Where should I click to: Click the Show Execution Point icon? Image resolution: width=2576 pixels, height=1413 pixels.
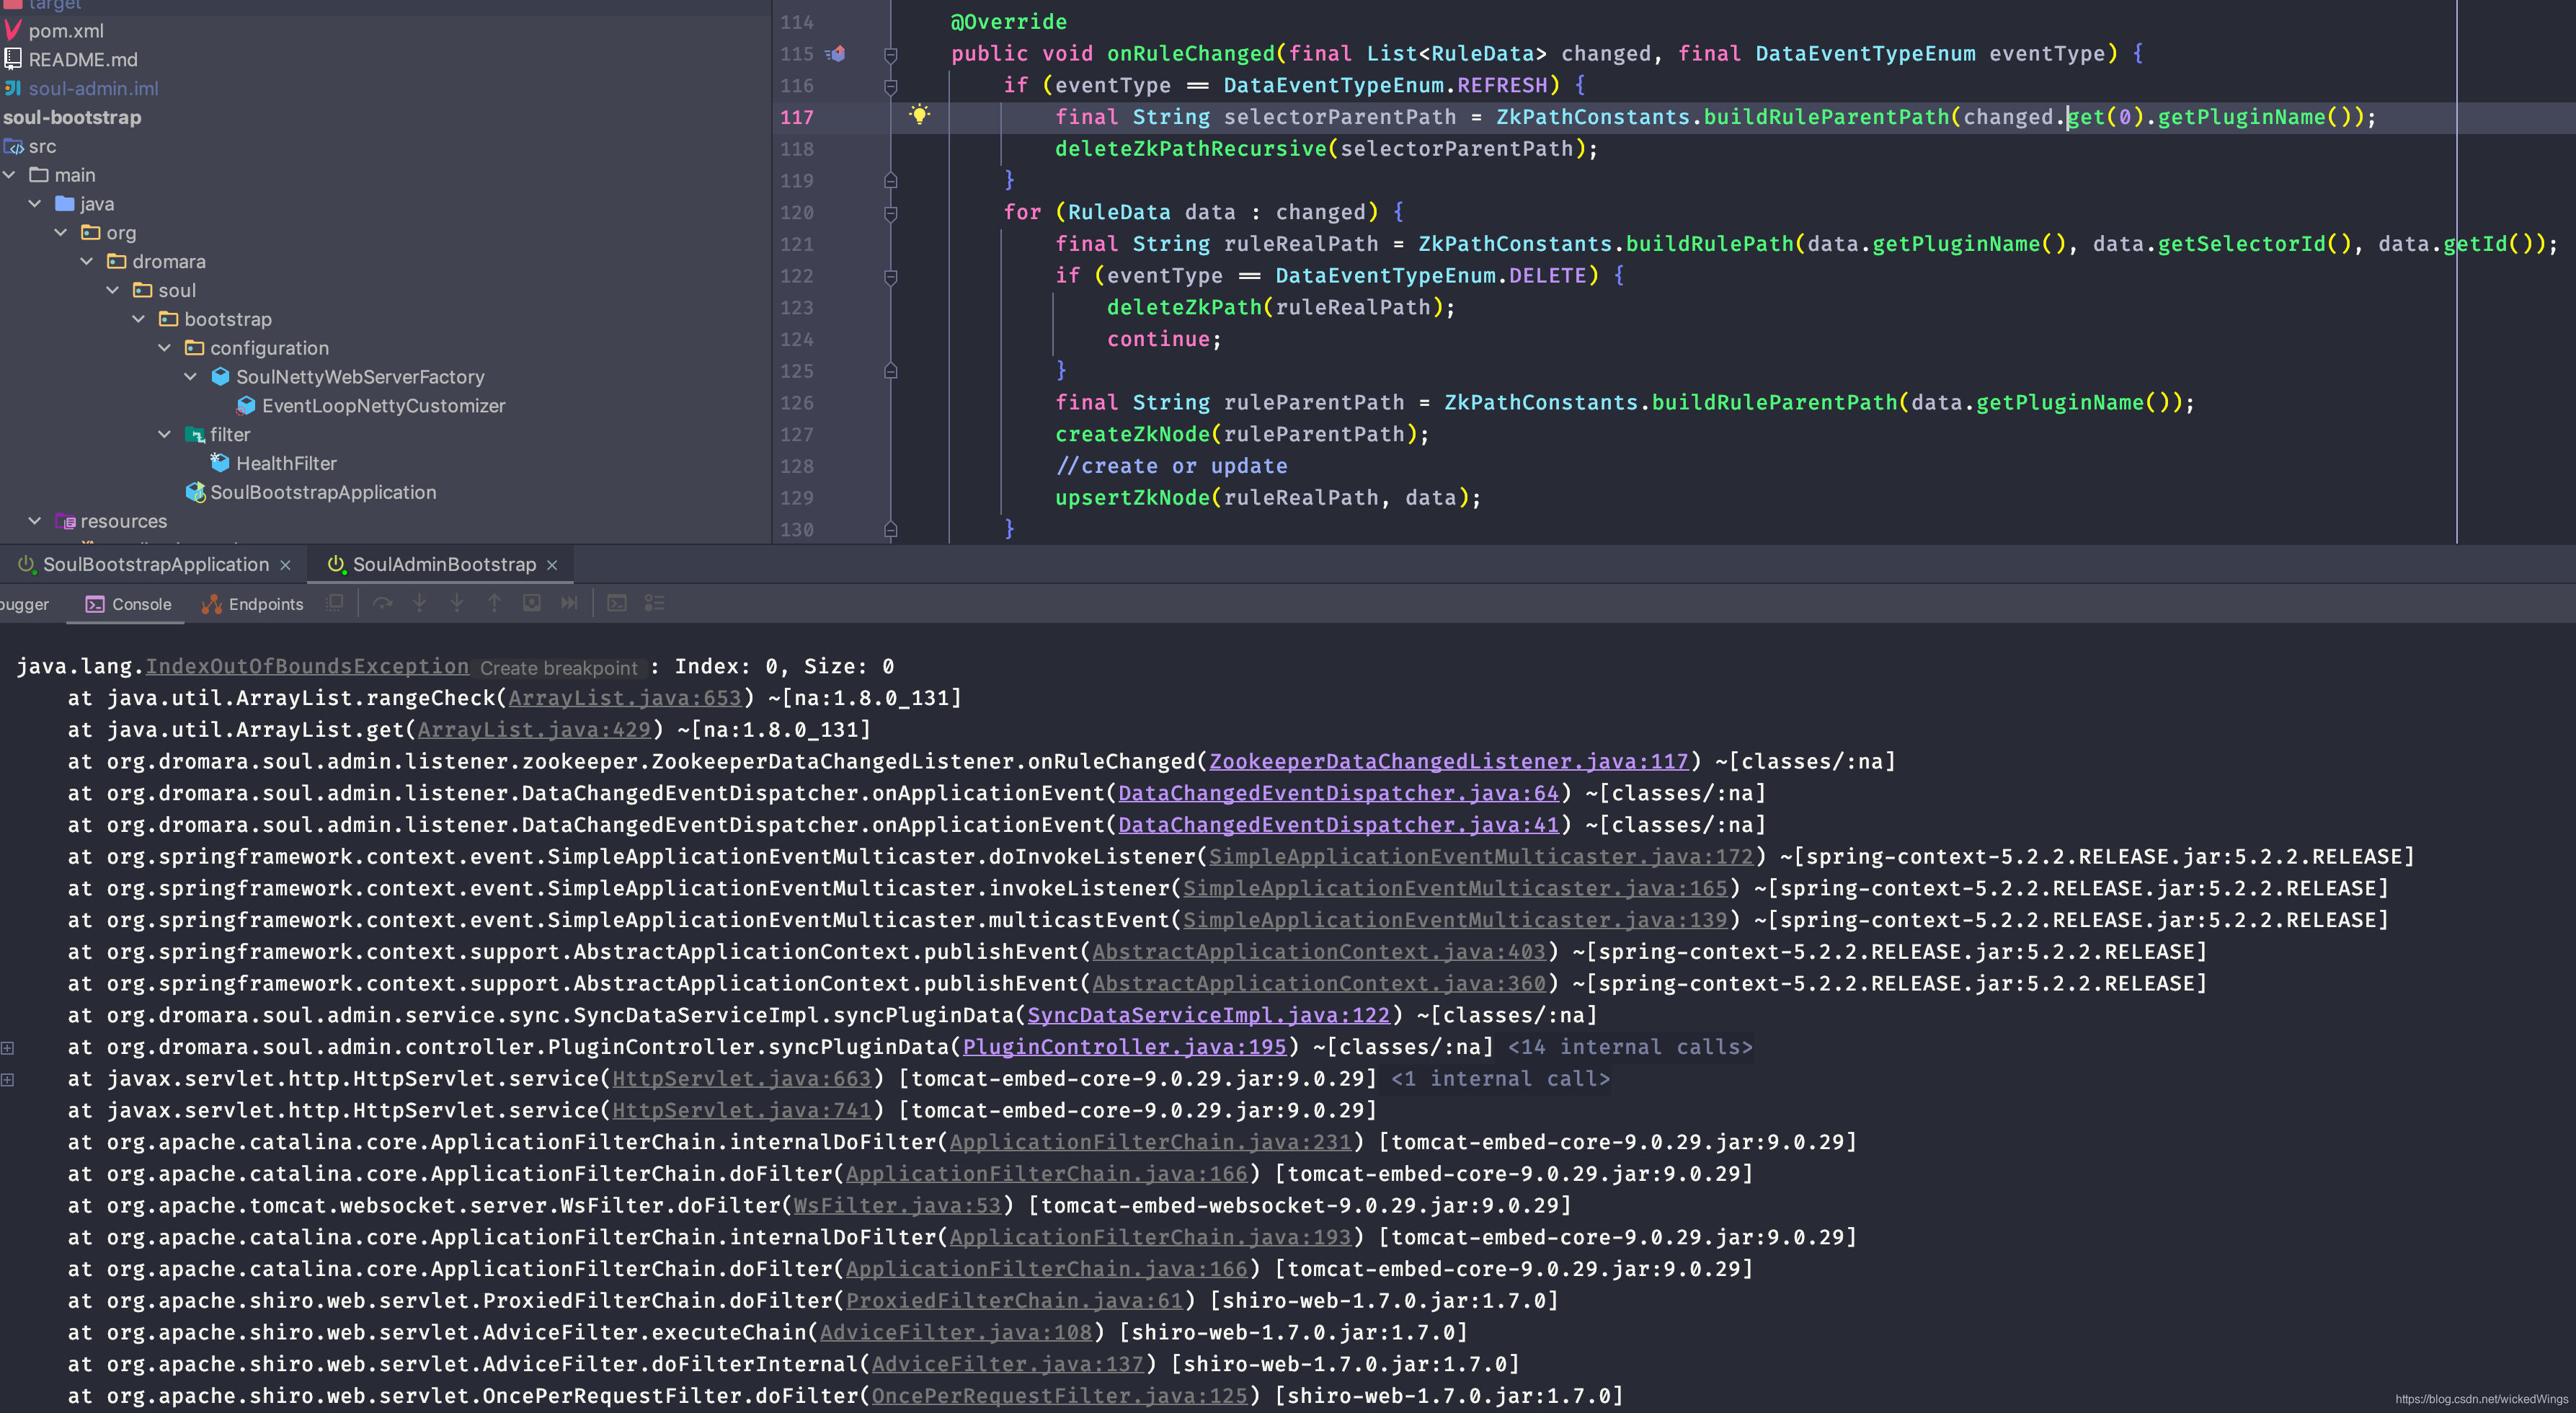[335, 603]
